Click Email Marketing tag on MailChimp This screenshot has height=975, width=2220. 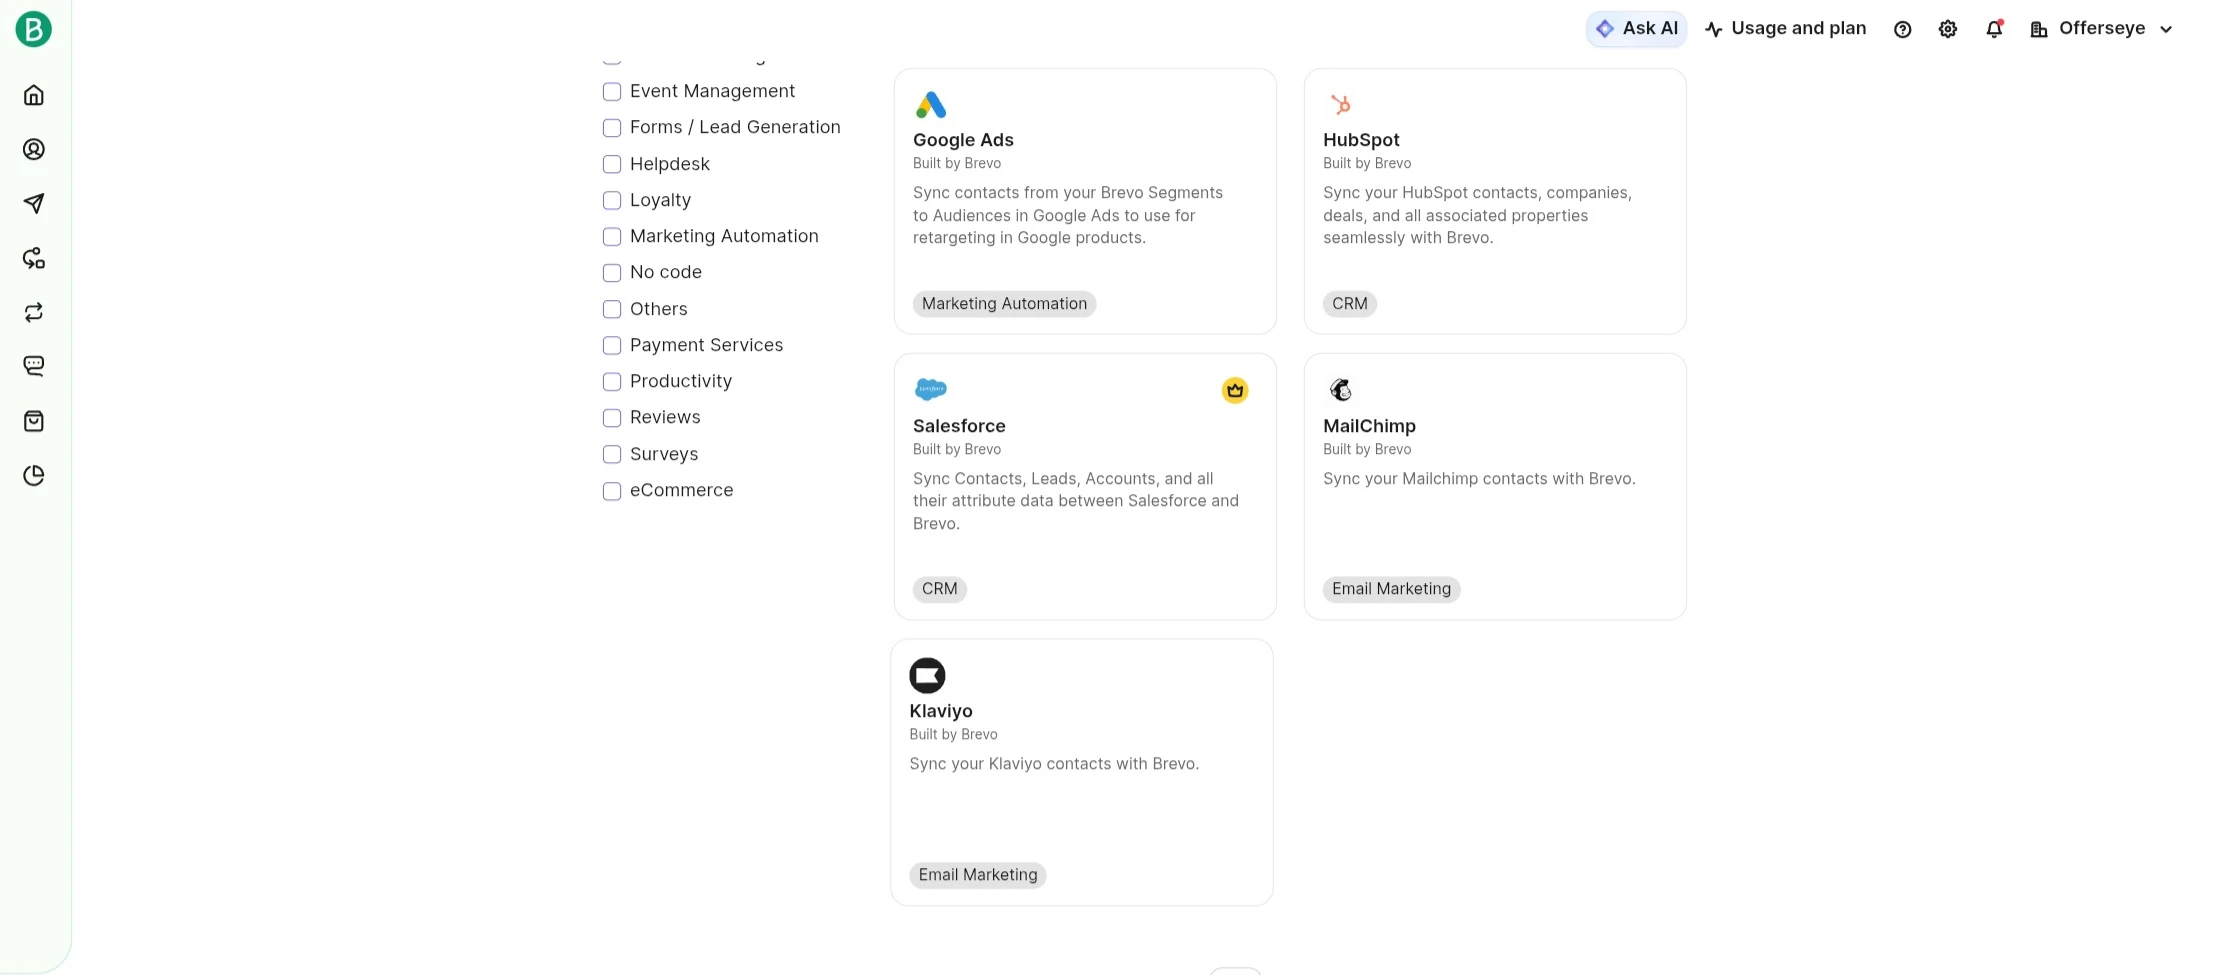[1391, 589]
